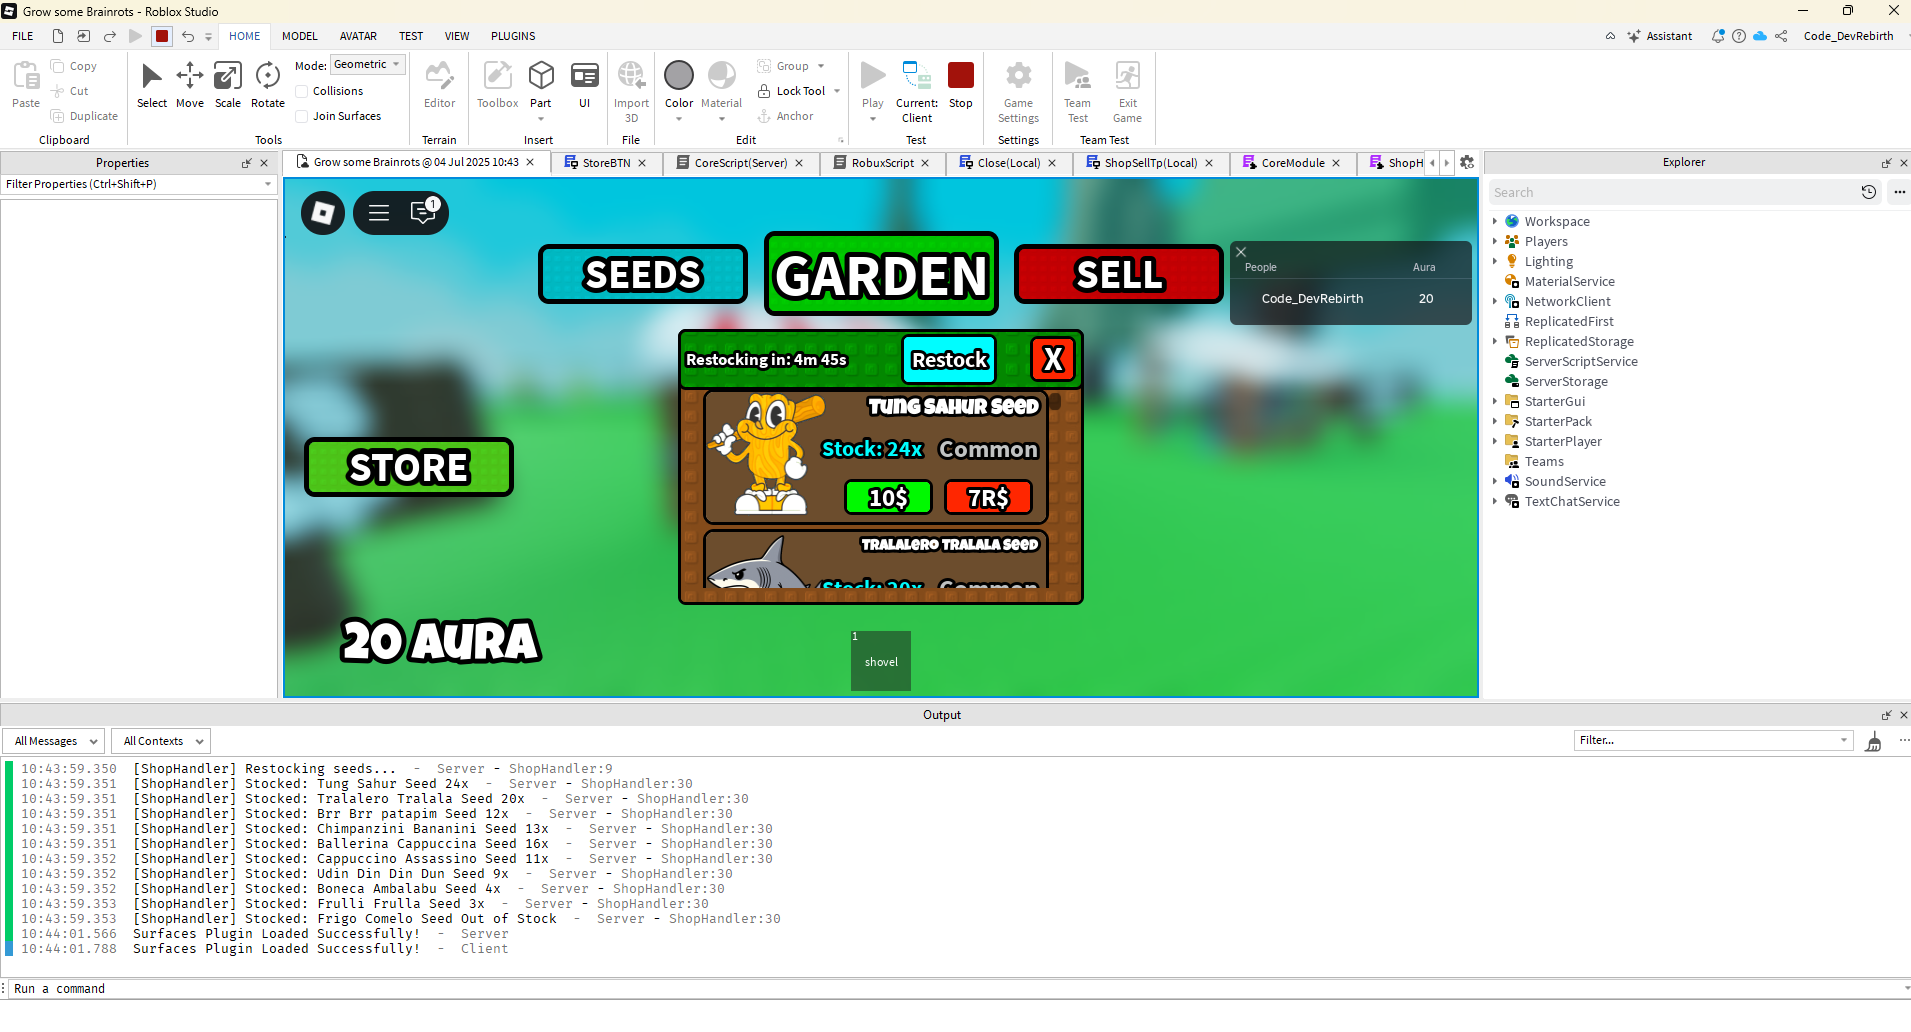Click the Explorer Search field
The width and height of the screenshot is (1911, 1032).
pyautogui.click(x=1670, y=192)
